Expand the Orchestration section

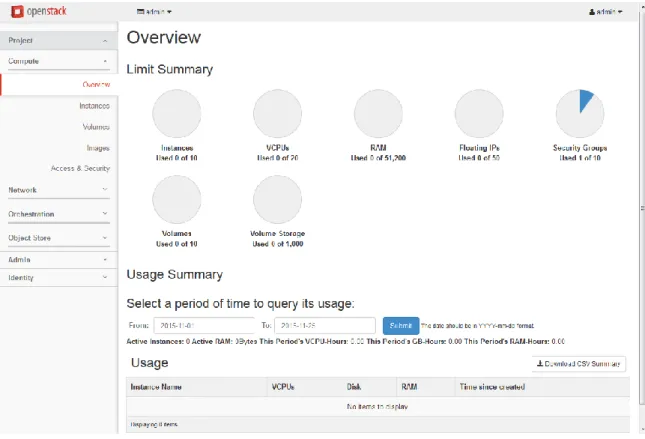coord(59,214)
